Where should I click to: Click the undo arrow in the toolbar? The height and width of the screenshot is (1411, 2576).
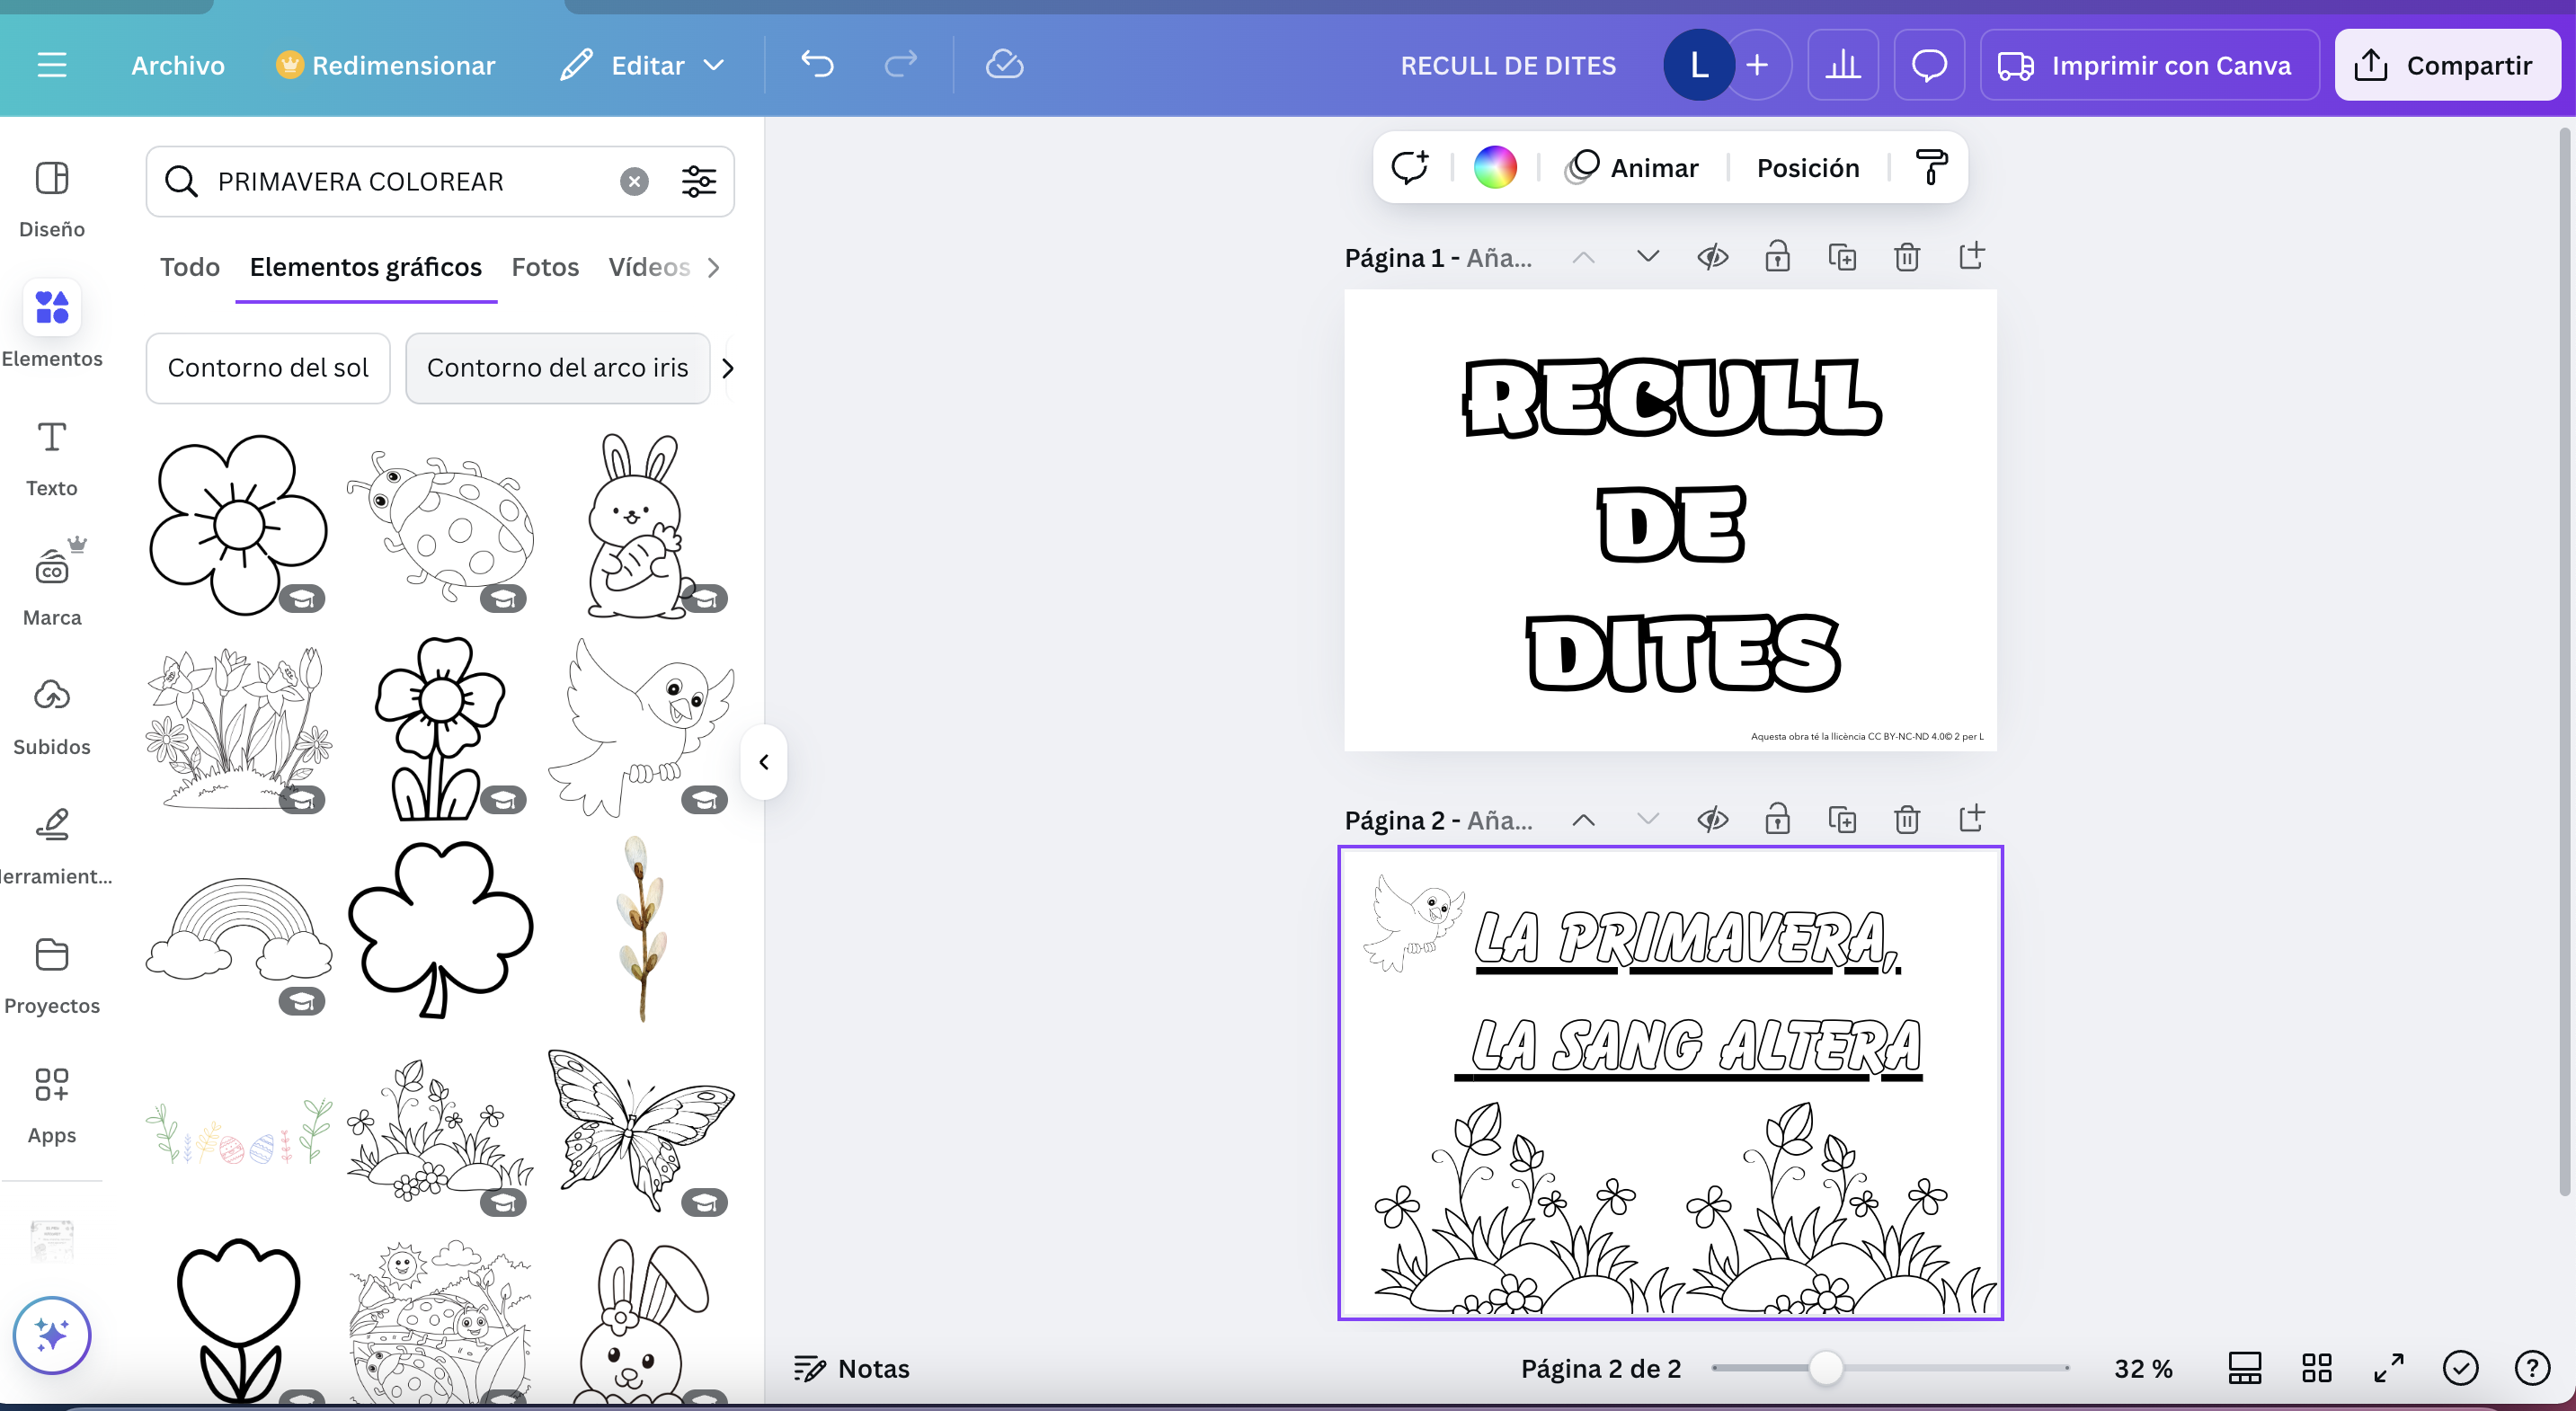tap(817, 64)
